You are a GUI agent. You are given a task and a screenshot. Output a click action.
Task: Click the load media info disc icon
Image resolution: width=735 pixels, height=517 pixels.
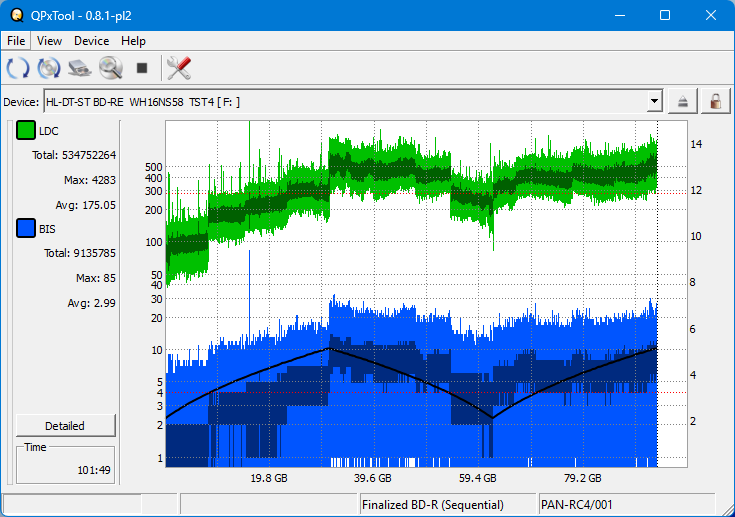tap(49, 68)
